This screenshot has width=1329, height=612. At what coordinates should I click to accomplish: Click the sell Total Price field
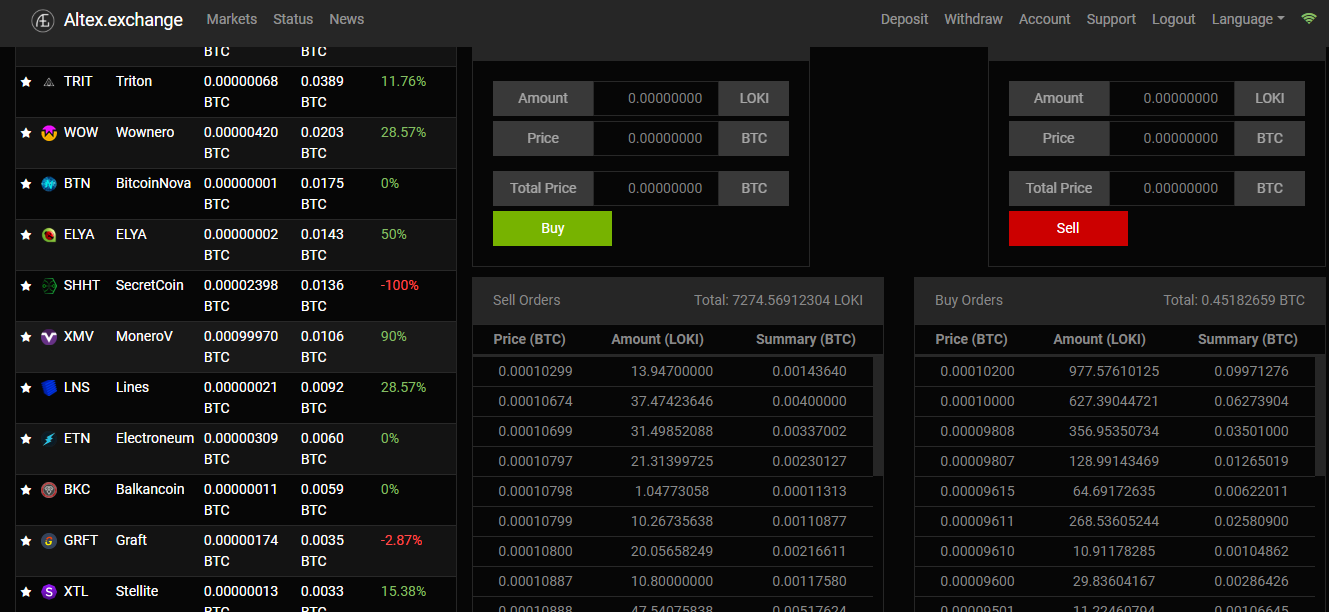coord(1172,188)
